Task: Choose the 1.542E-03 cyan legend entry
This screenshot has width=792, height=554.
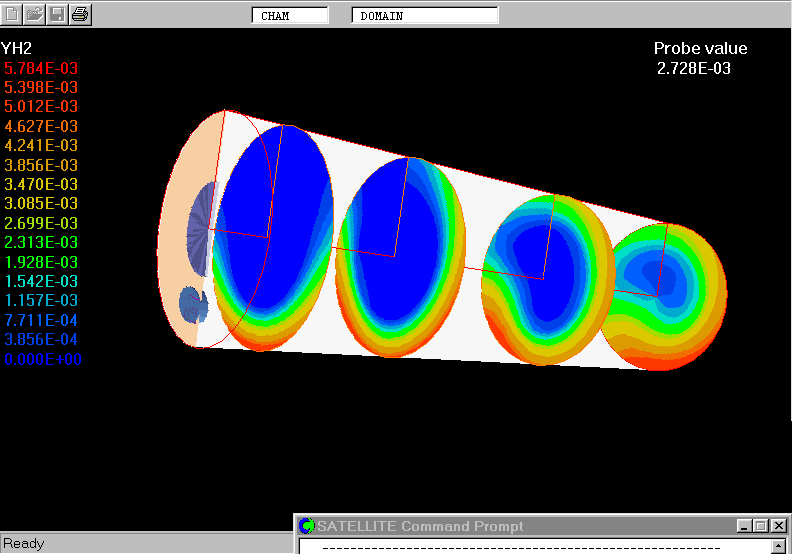Action: (x=41, y=281)
